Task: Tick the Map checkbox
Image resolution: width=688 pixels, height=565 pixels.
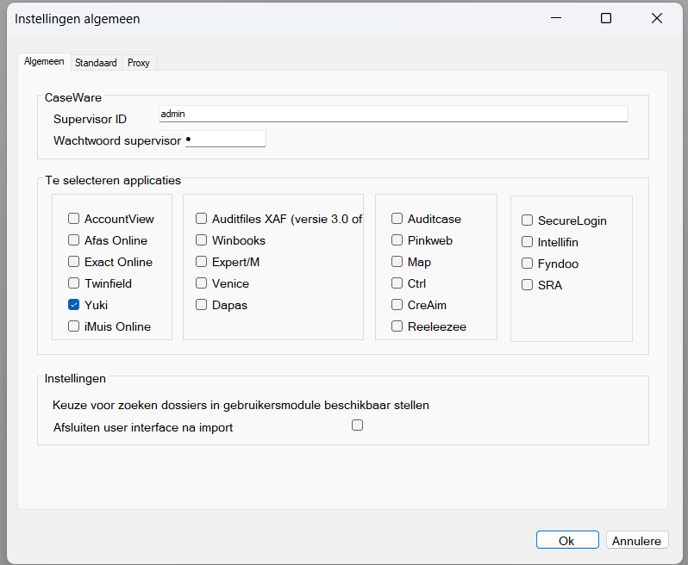Action: tap(397, 261)
